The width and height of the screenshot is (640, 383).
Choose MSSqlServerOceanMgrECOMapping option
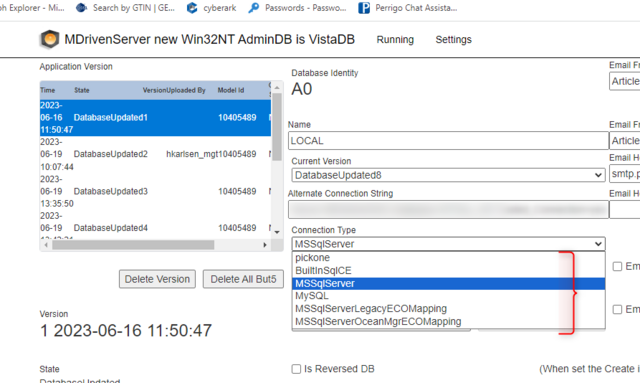tap(448, 321)
